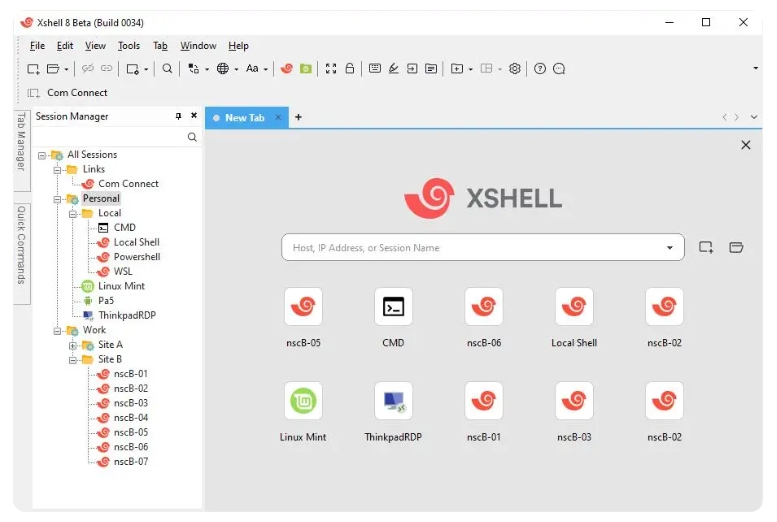The height and width of the screenshot is (522, 777).
Task: Collapse the Site B folder node
Action: pyautogui.click(x=73, y=360)
